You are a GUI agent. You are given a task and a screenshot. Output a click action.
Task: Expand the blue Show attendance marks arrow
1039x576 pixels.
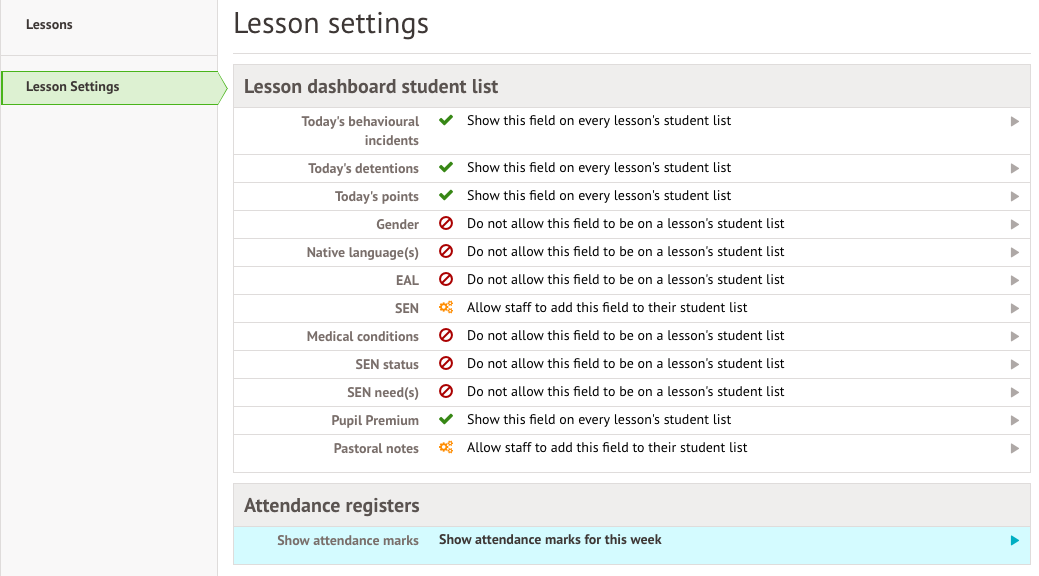tap(1014, 540)
